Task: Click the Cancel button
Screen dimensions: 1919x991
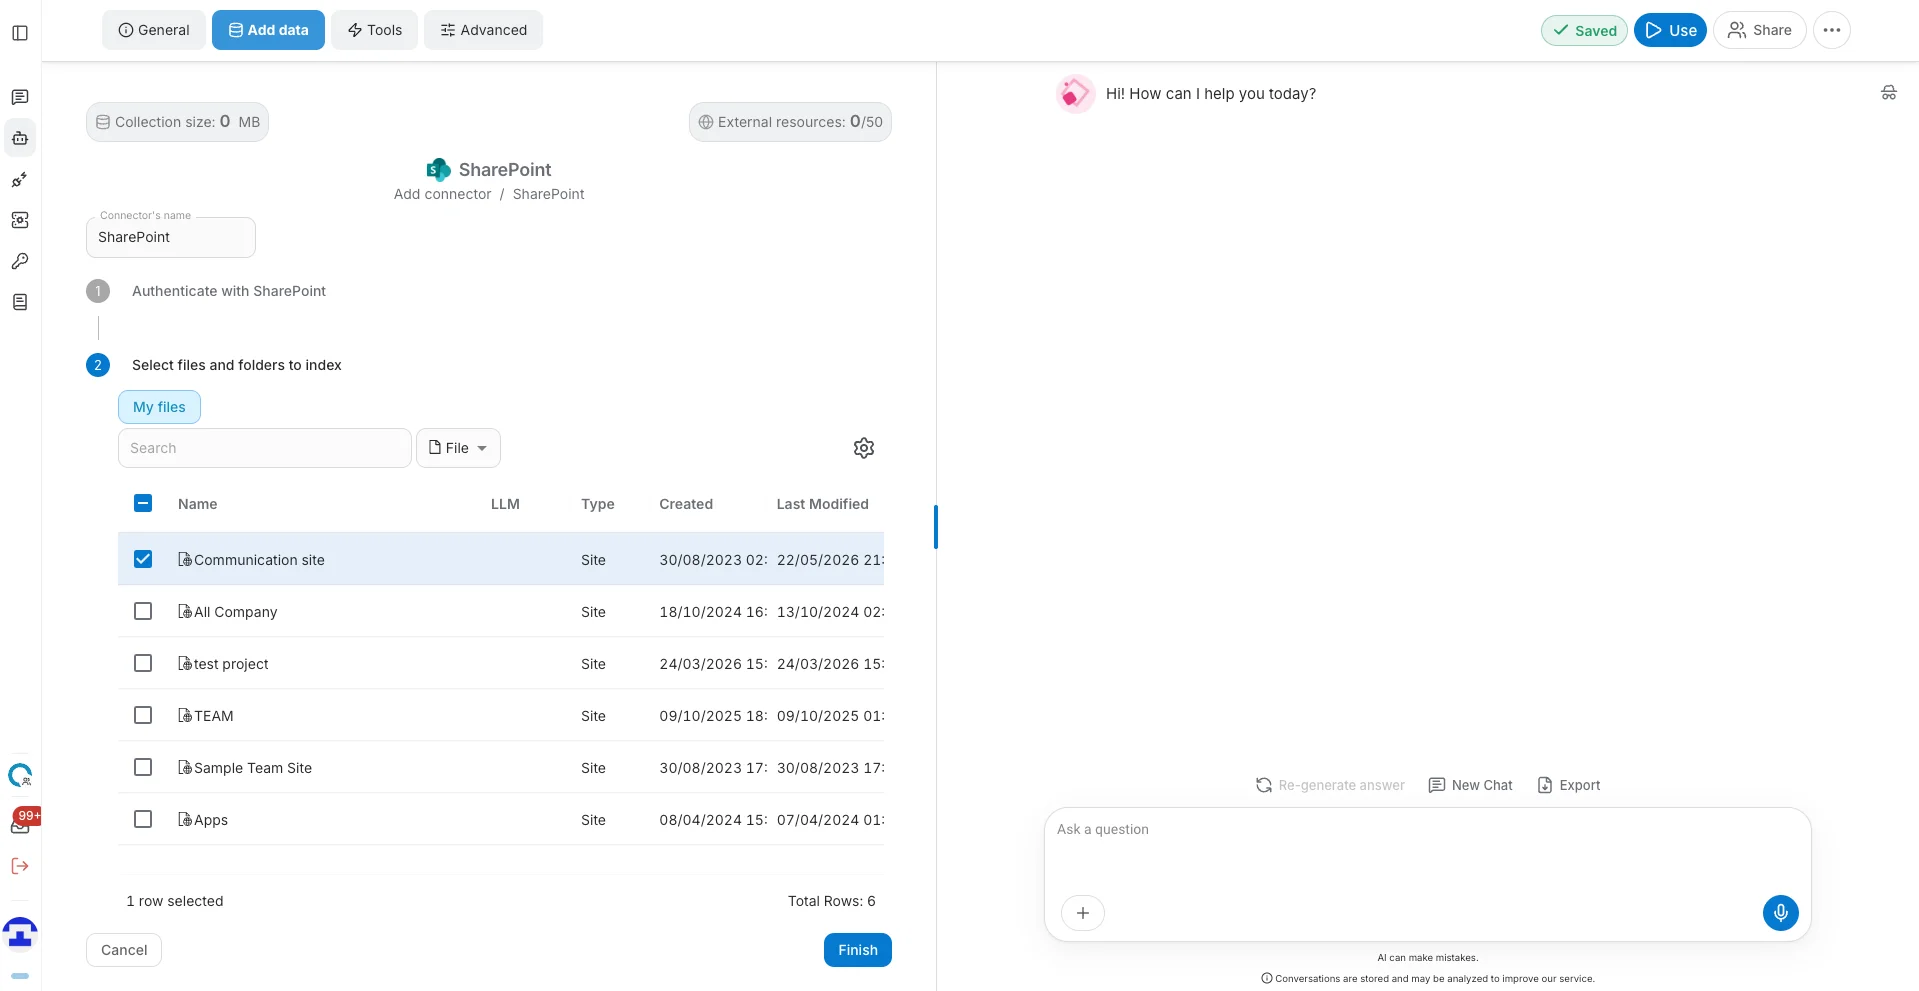Action: (124, 950)
